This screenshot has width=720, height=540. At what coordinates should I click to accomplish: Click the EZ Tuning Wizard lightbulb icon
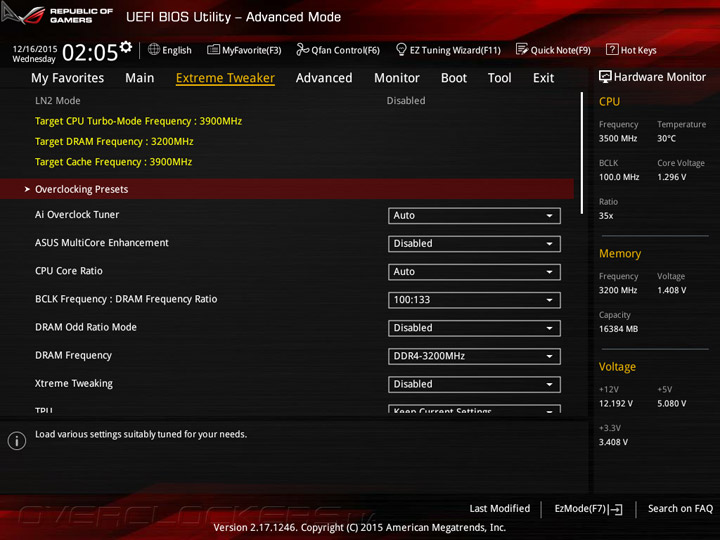point(401,49)
